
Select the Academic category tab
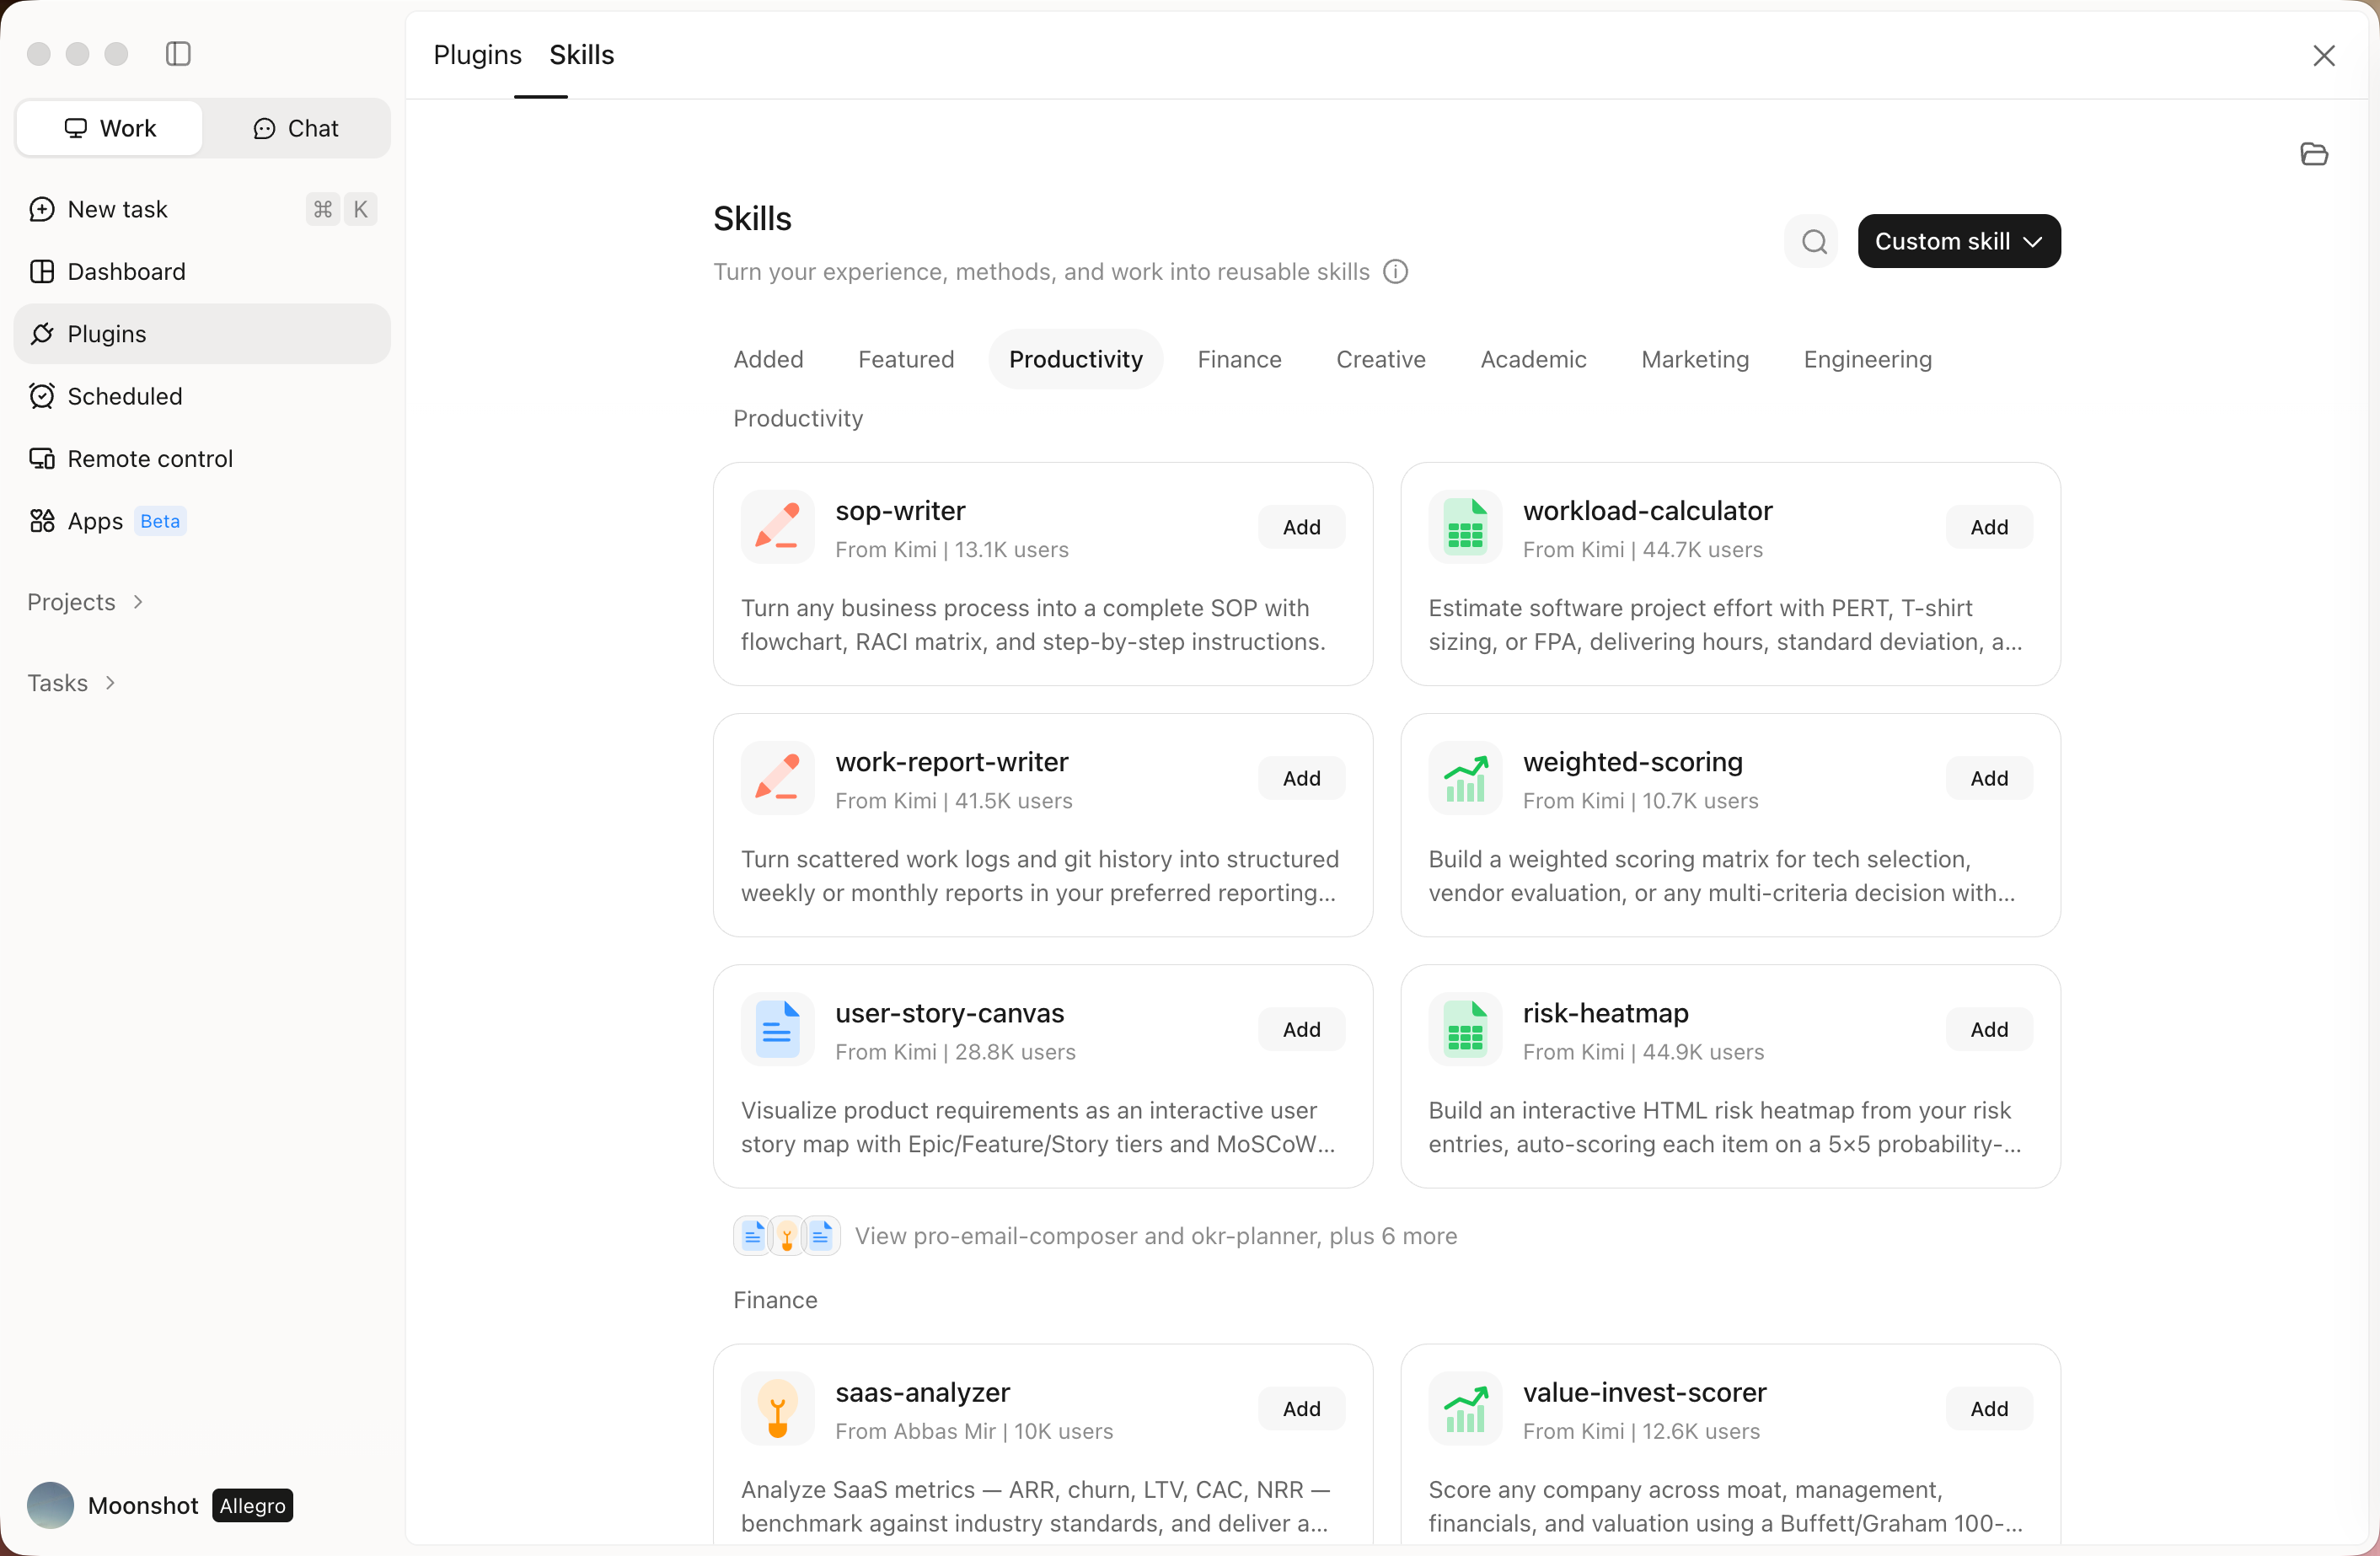click(1533, 359)
